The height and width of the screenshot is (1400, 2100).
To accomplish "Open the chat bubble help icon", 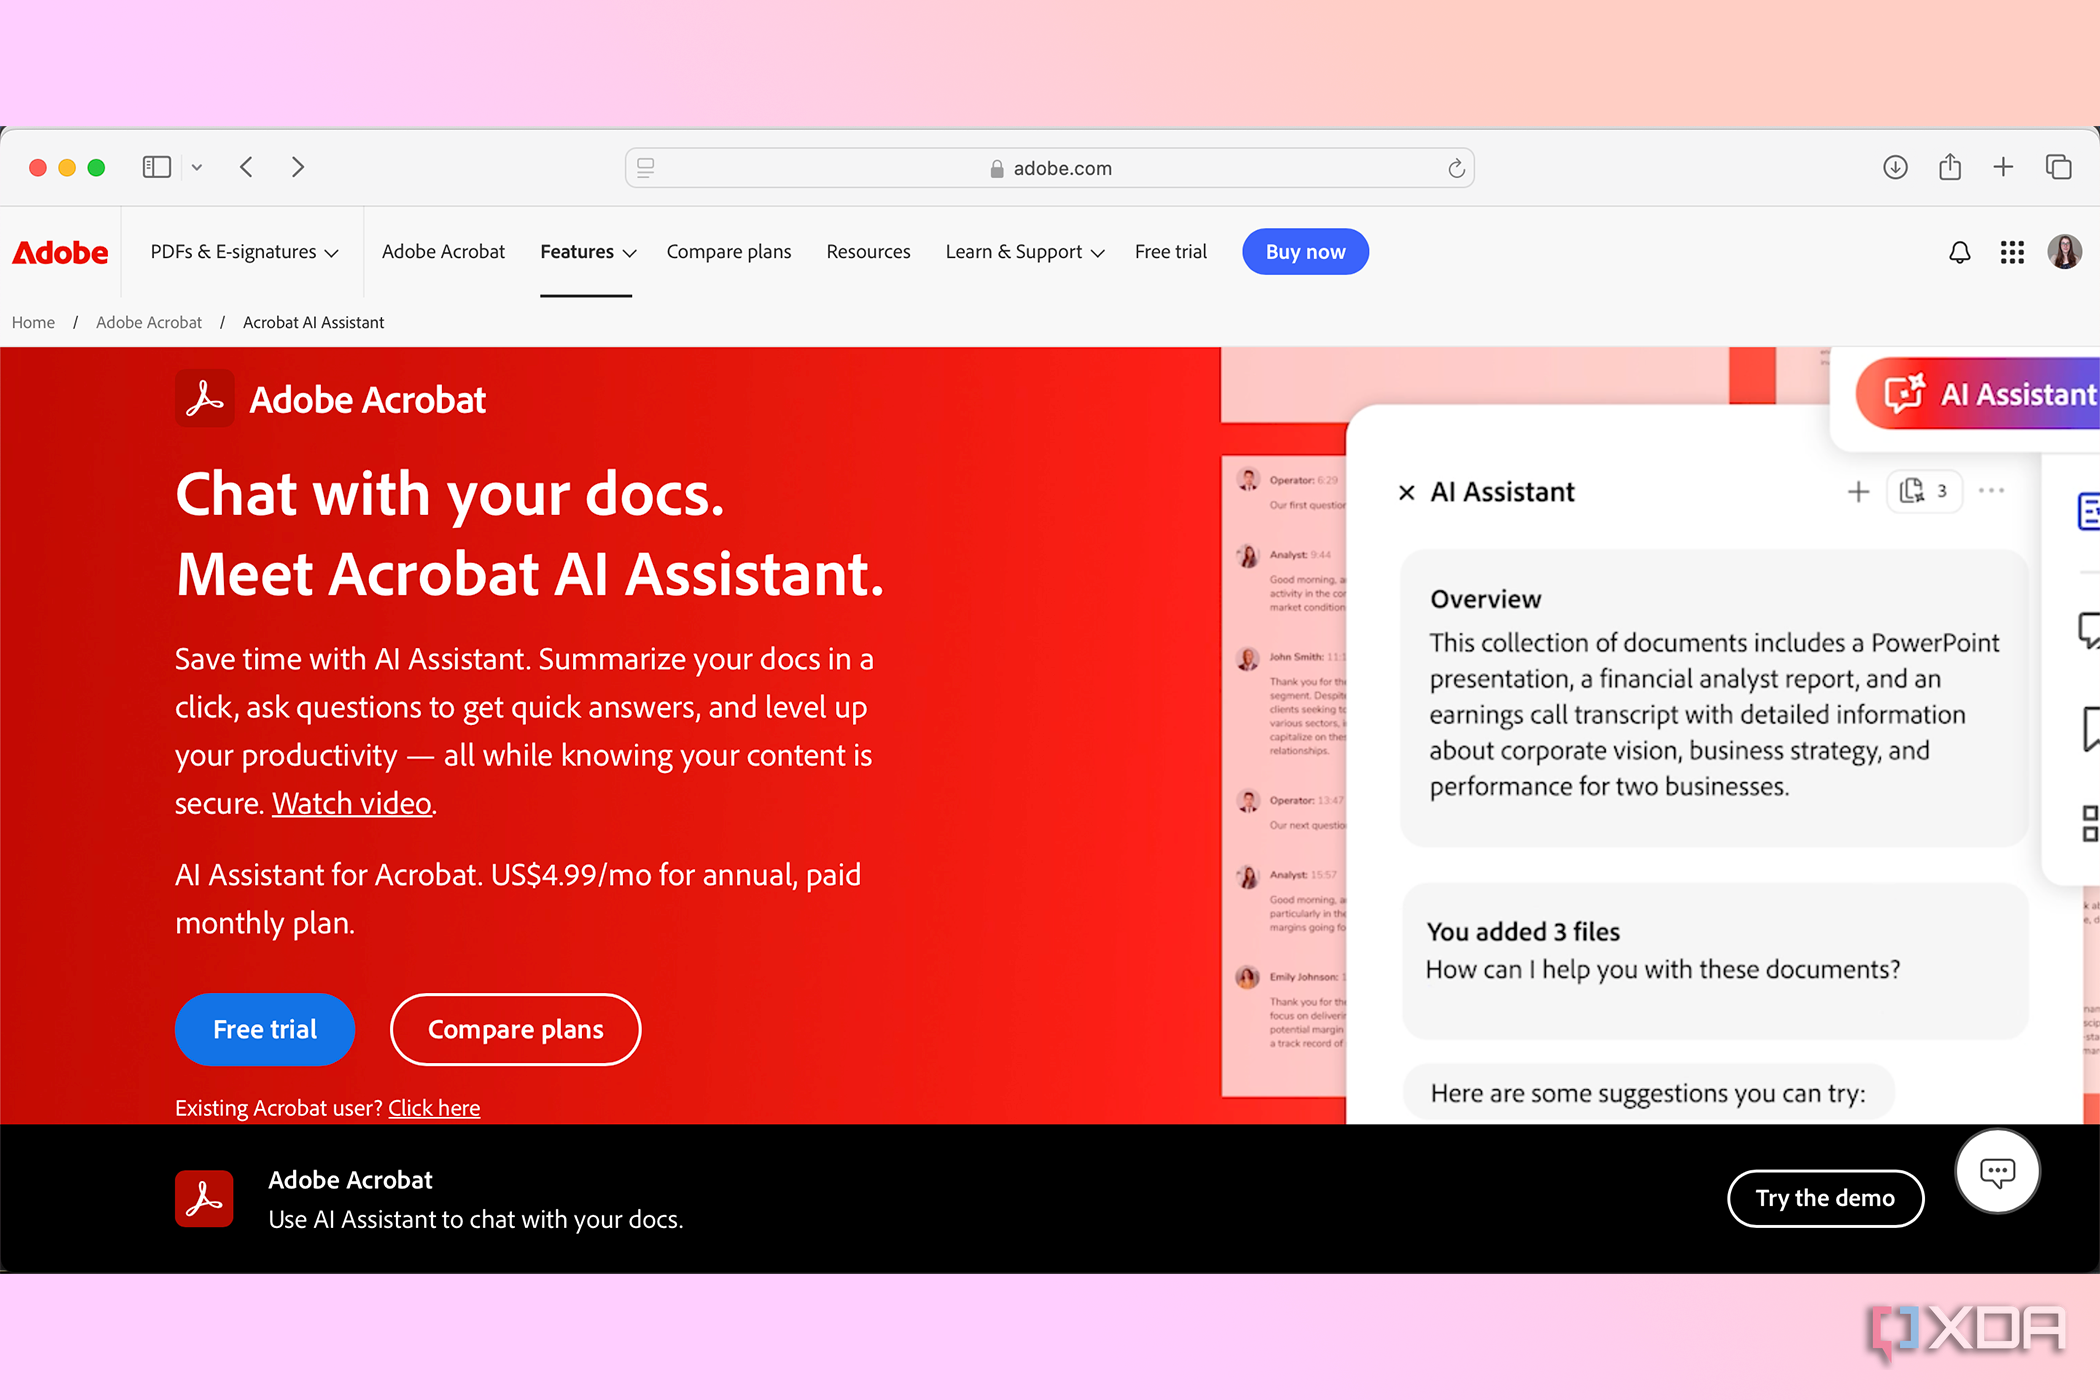I will tap(1997, 1172).
